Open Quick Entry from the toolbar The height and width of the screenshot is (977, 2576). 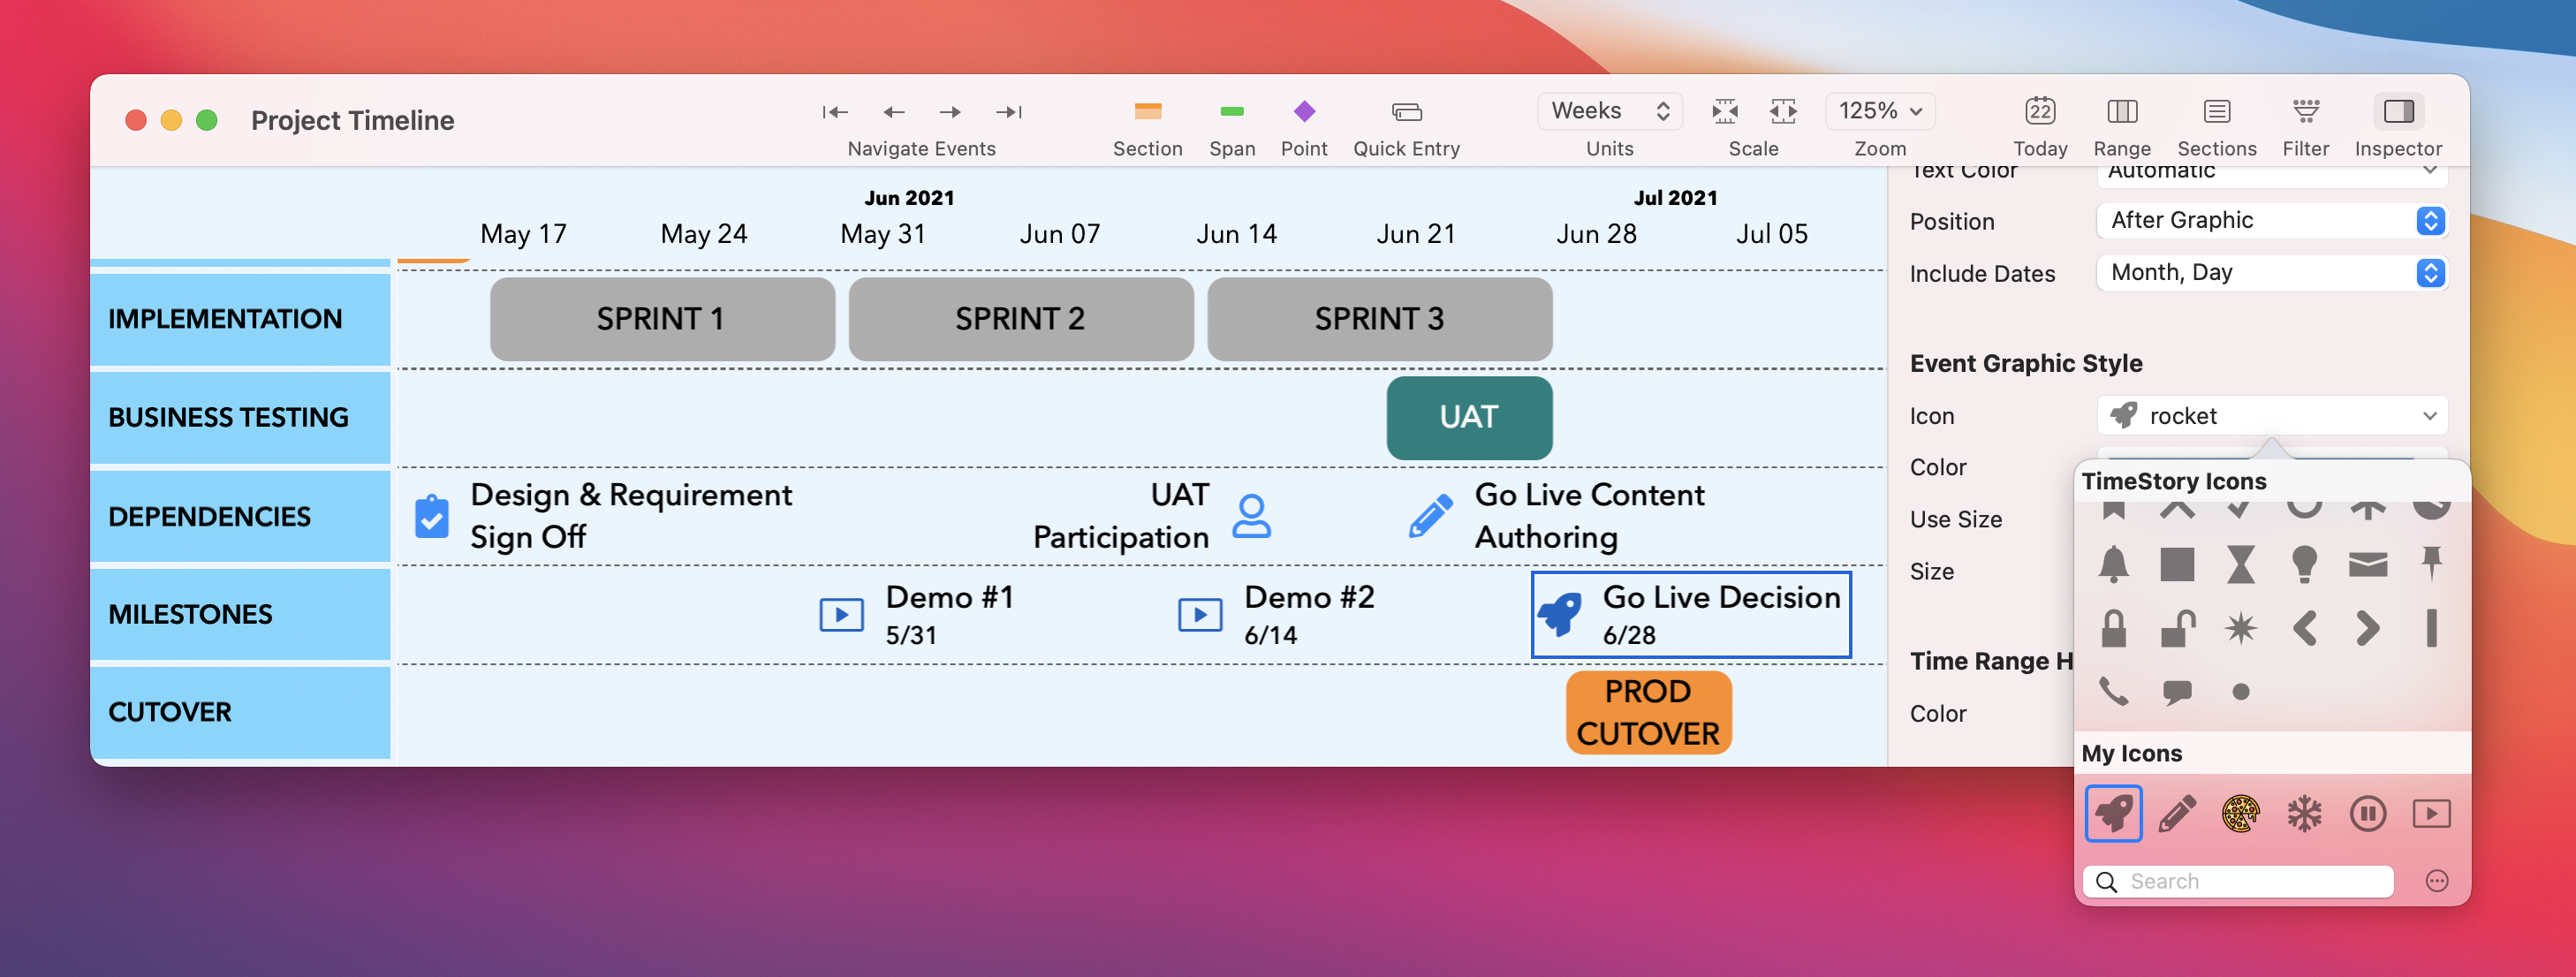1406,112
